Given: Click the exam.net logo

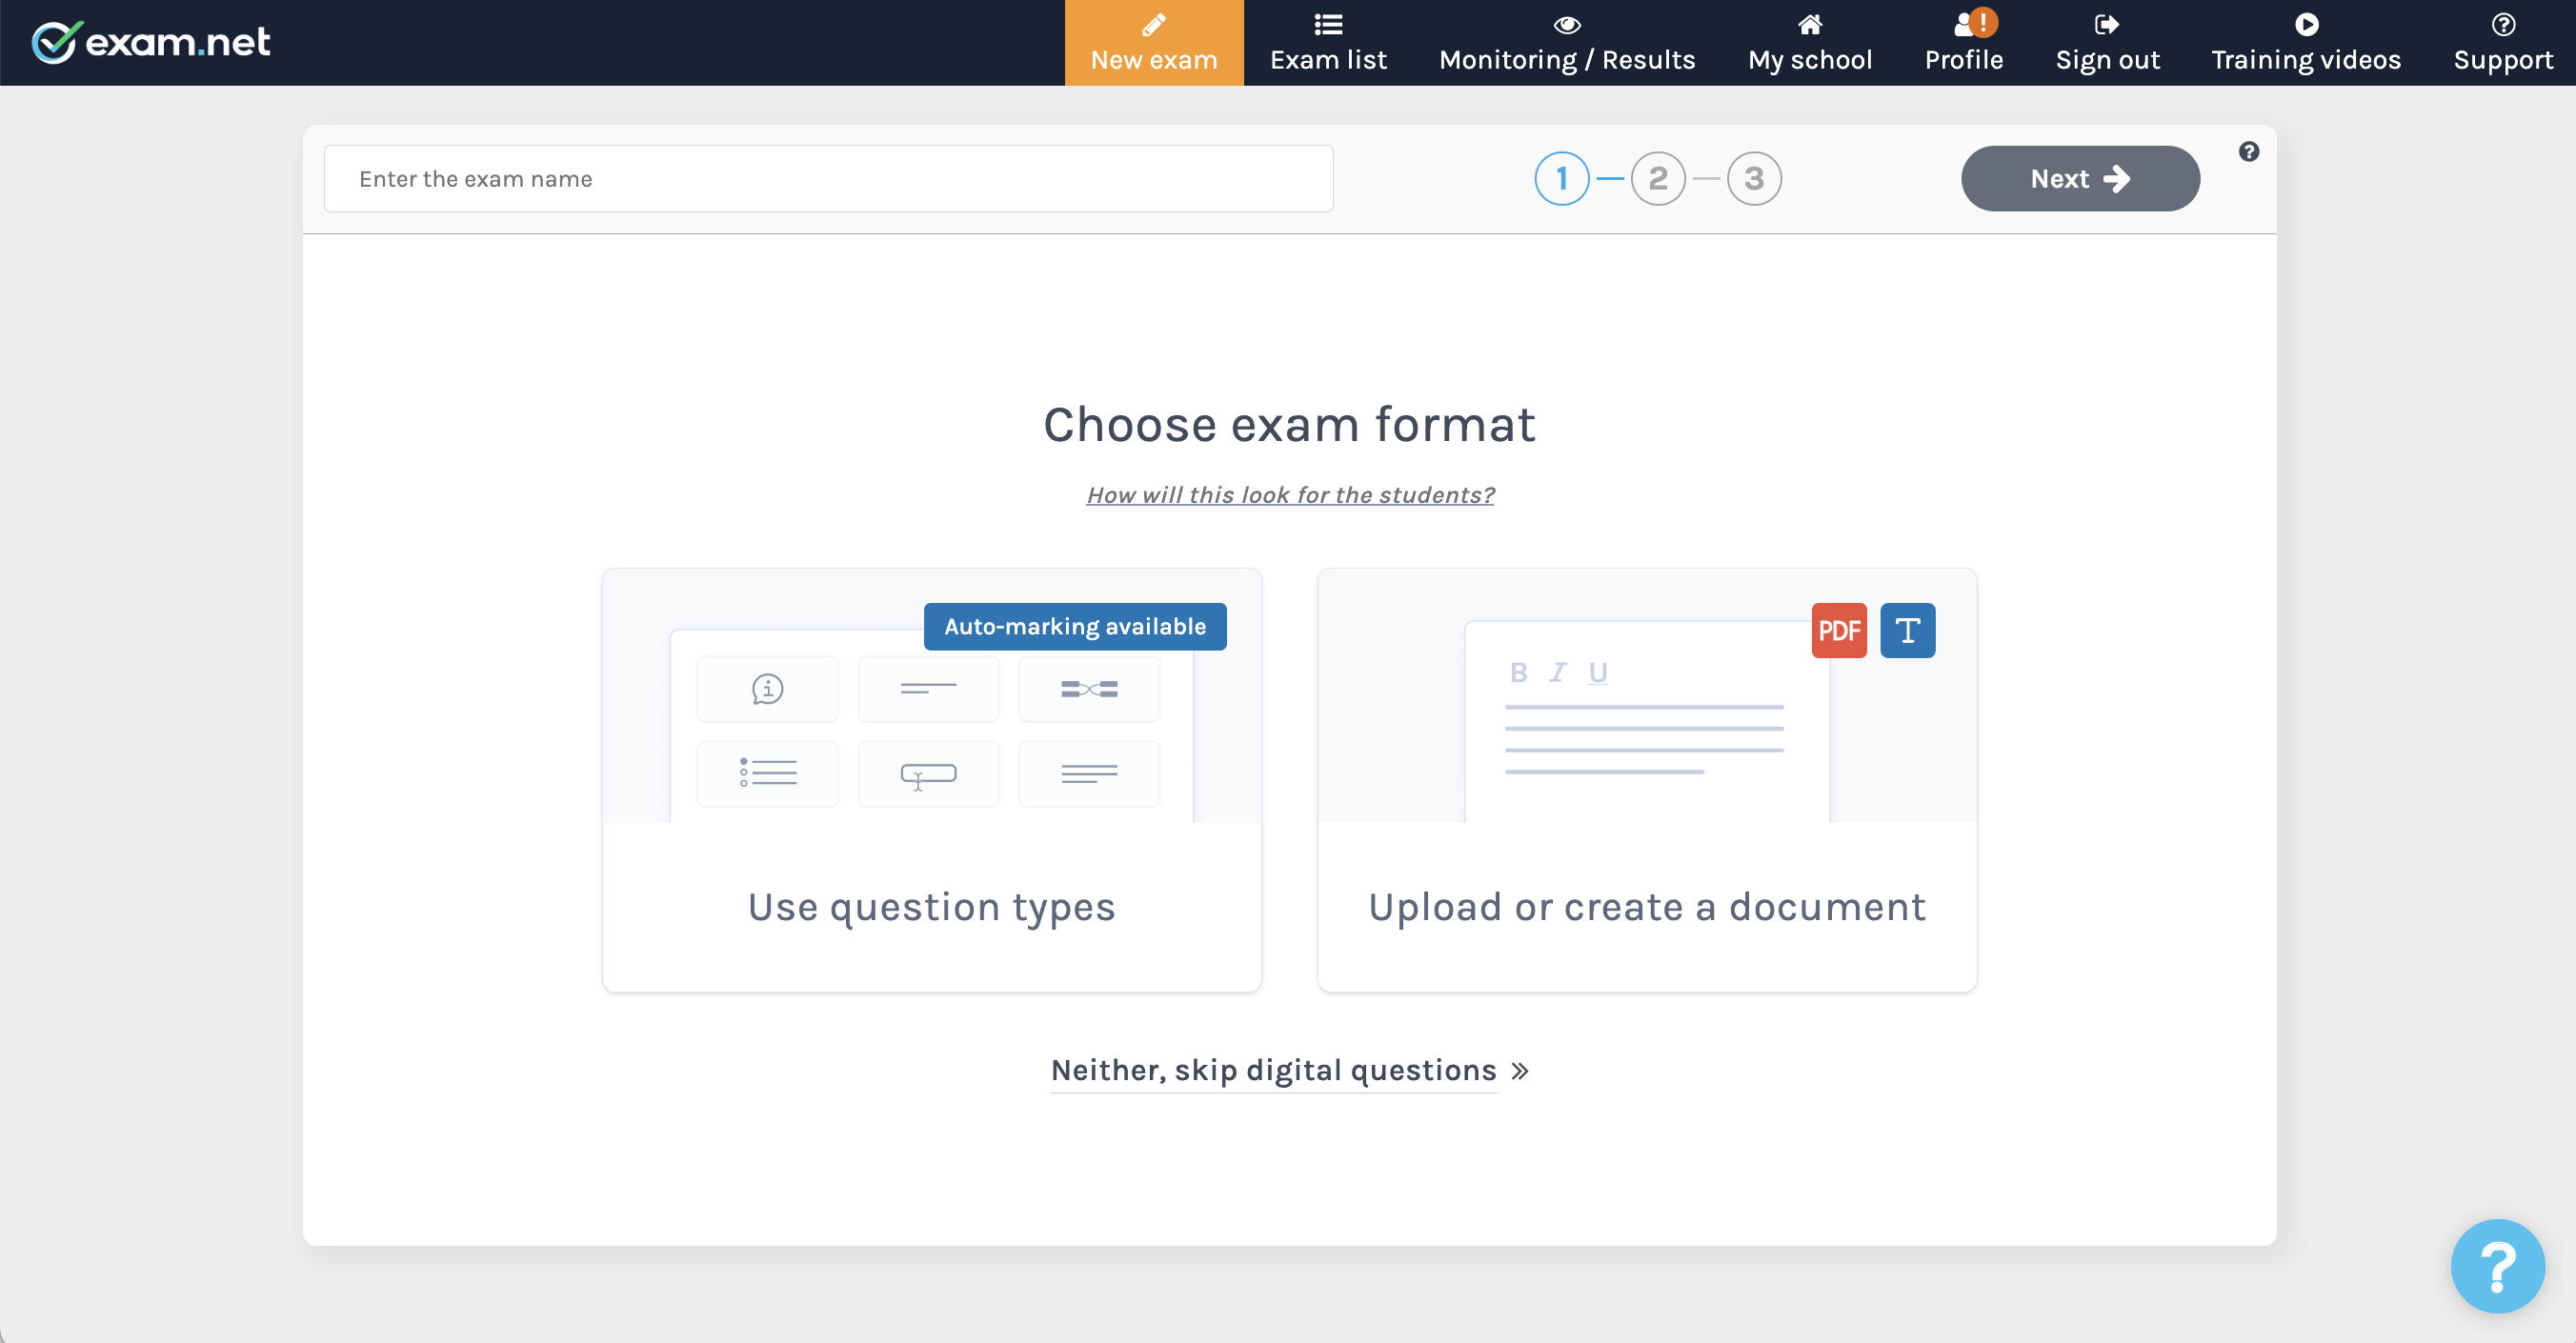Looking at the screenshot, I should coord(150,41).
